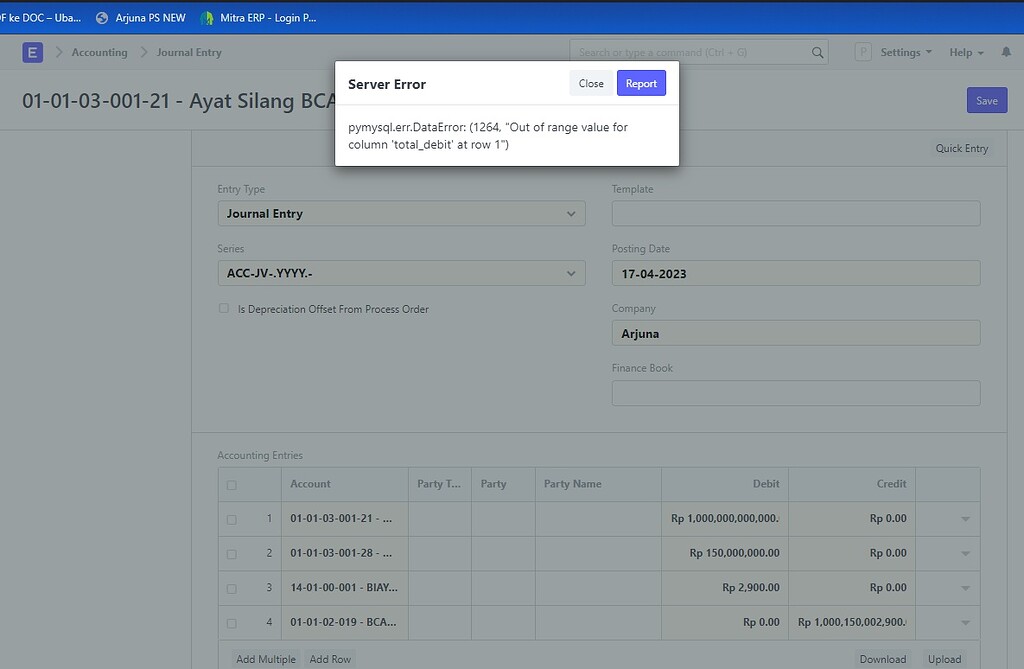Enable Is Depreciation Offset From Process Order
Image resolution: width=1024 pixels, height=669 pixels.
pos(224,308)
